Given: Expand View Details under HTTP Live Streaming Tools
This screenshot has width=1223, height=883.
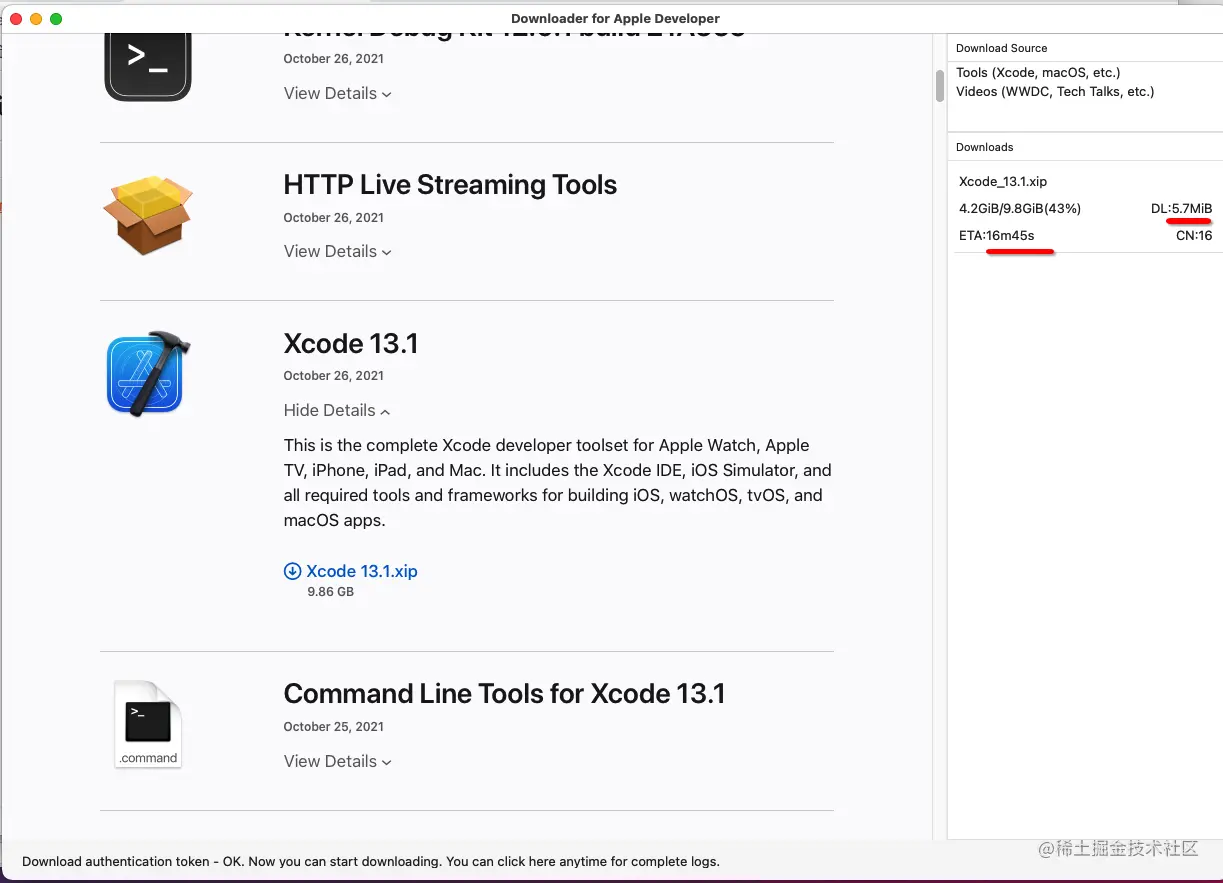Looking at the screenshot, I should (x=337, y=252).
